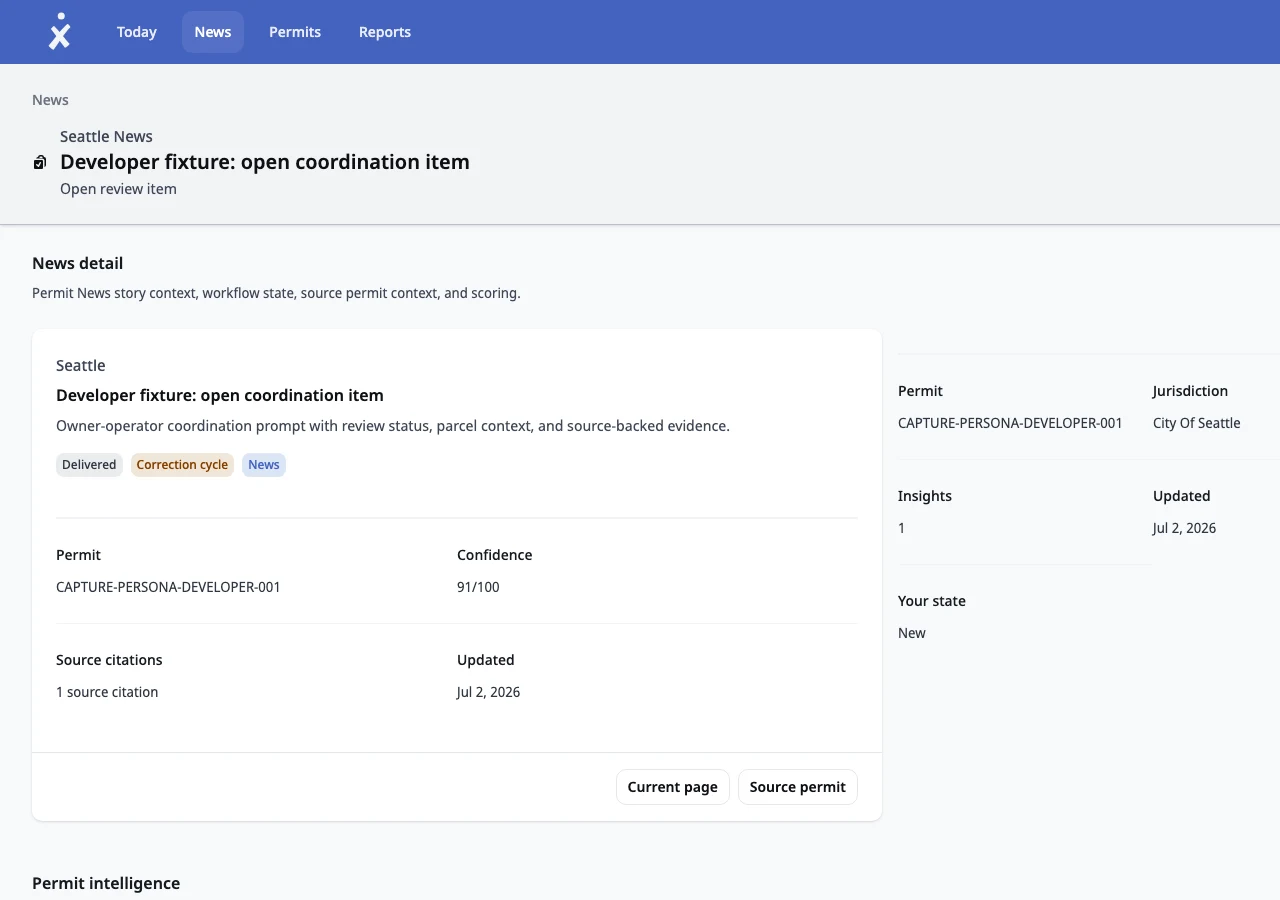1280x900 pixels.
Task: Click the card's 'Seattle' label
Action: [81, 366]
